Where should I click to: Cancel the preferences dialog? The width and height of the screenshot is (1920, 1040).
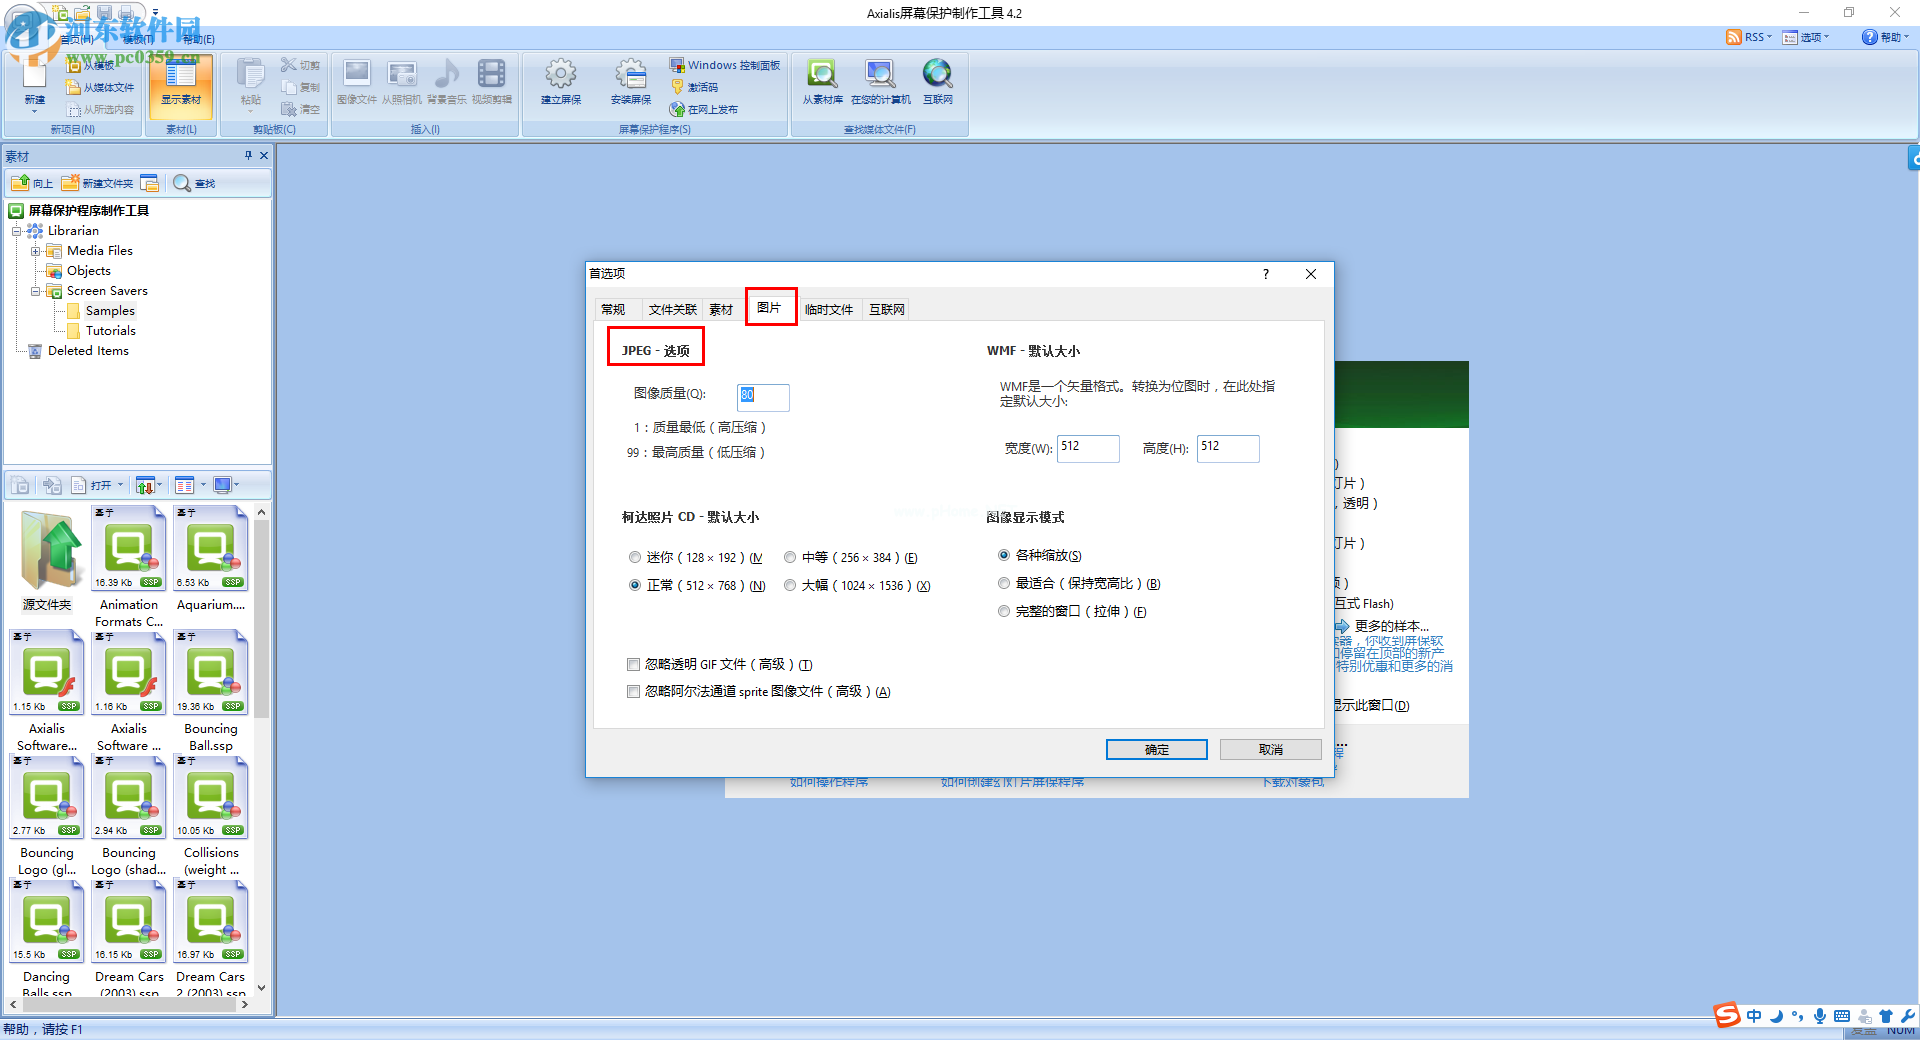click(x=1270, y=749)
